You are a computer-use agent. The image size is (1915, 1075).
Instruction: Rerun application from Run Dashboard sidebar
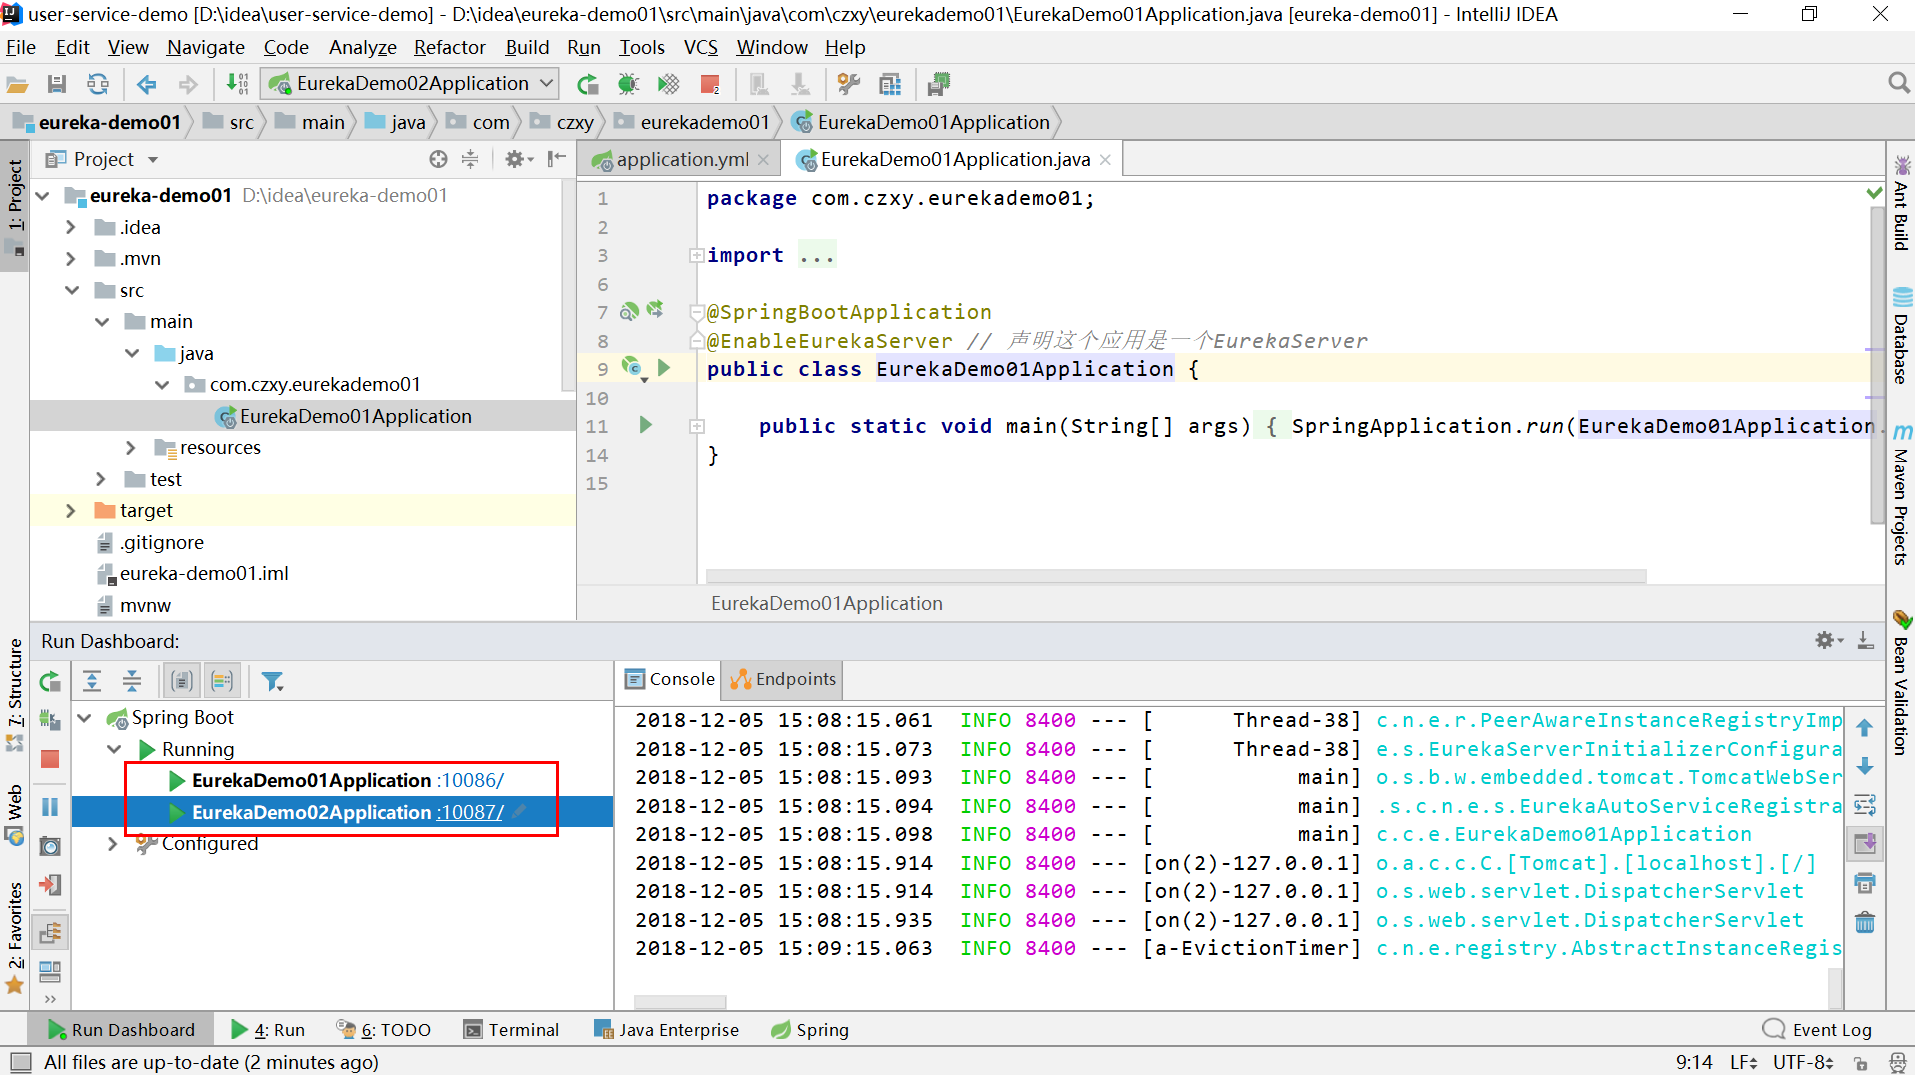[50, 682]
